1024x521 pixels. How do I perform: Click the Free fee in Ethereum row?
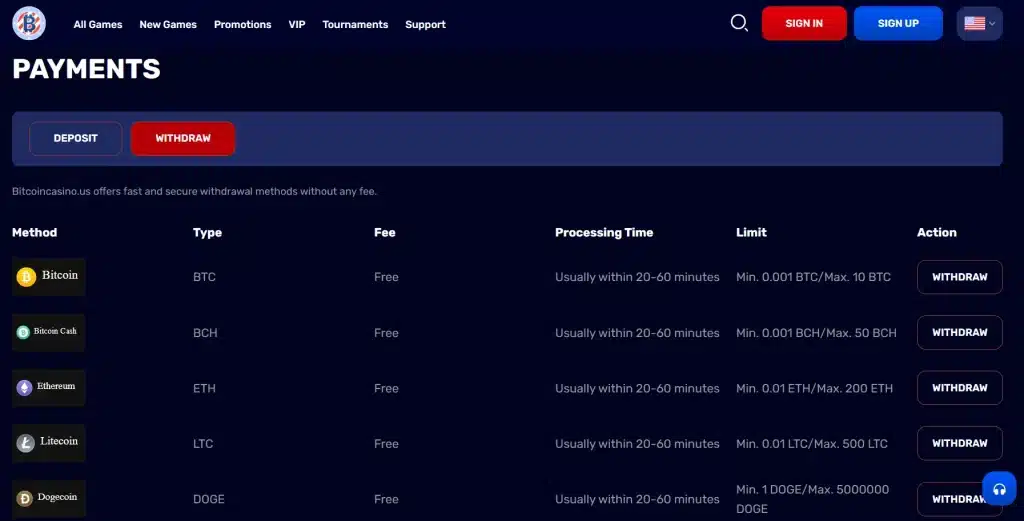click(386, 388)
